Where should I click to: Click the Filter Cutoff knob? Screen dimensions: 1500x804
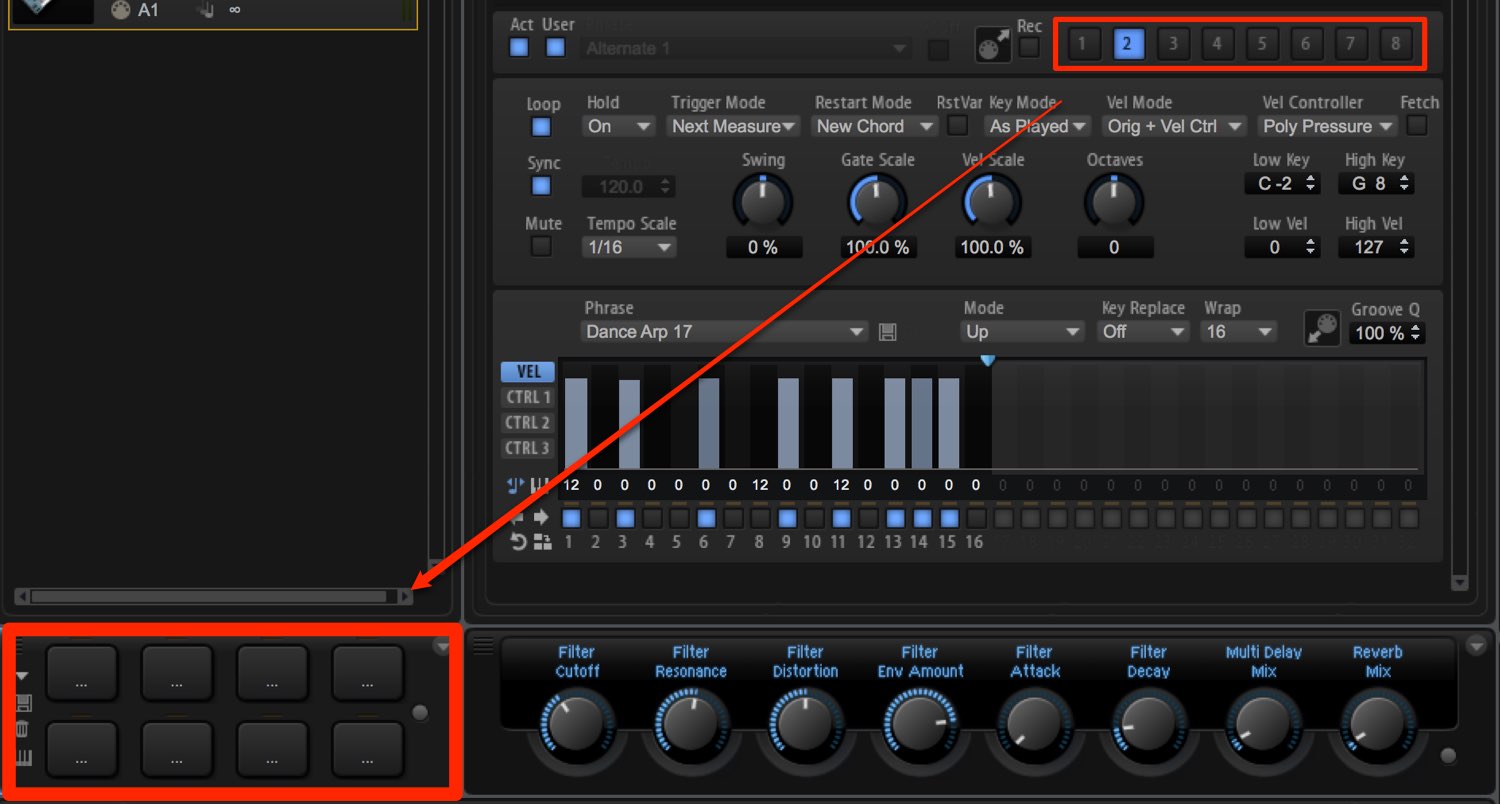coord(576,724)
